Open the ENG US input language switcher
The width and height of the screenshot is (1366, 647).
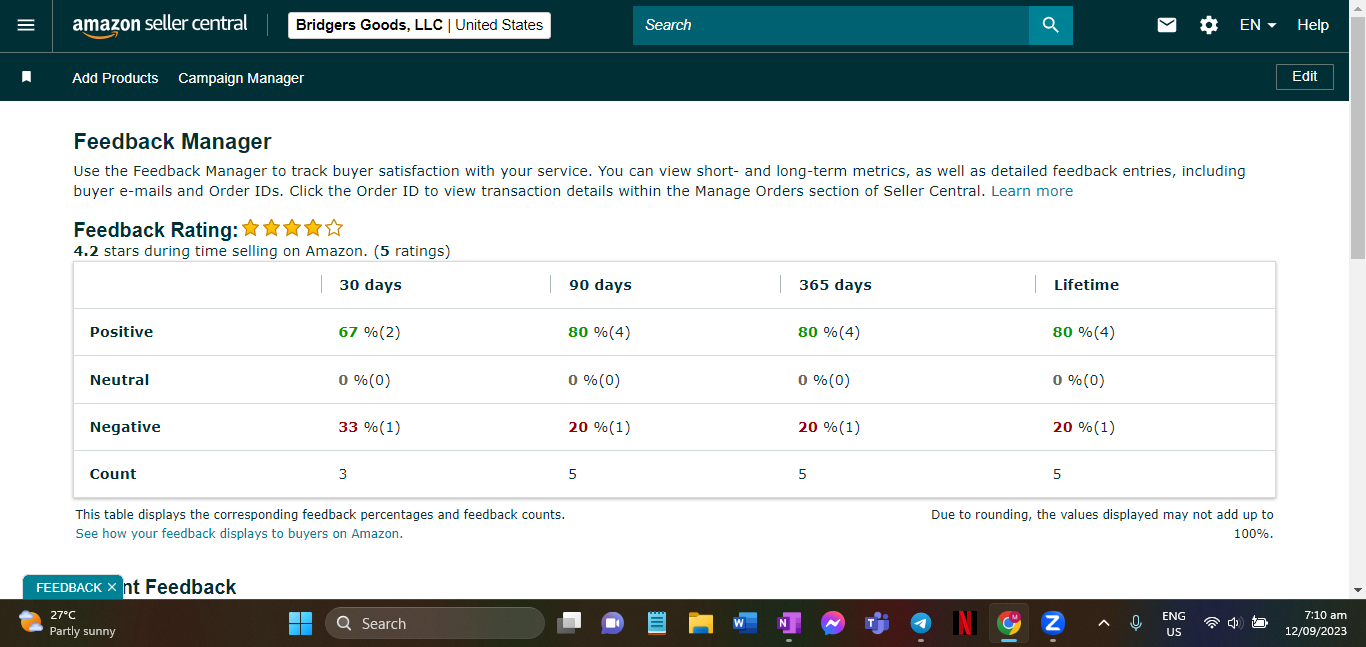(x=1174, y=624)
